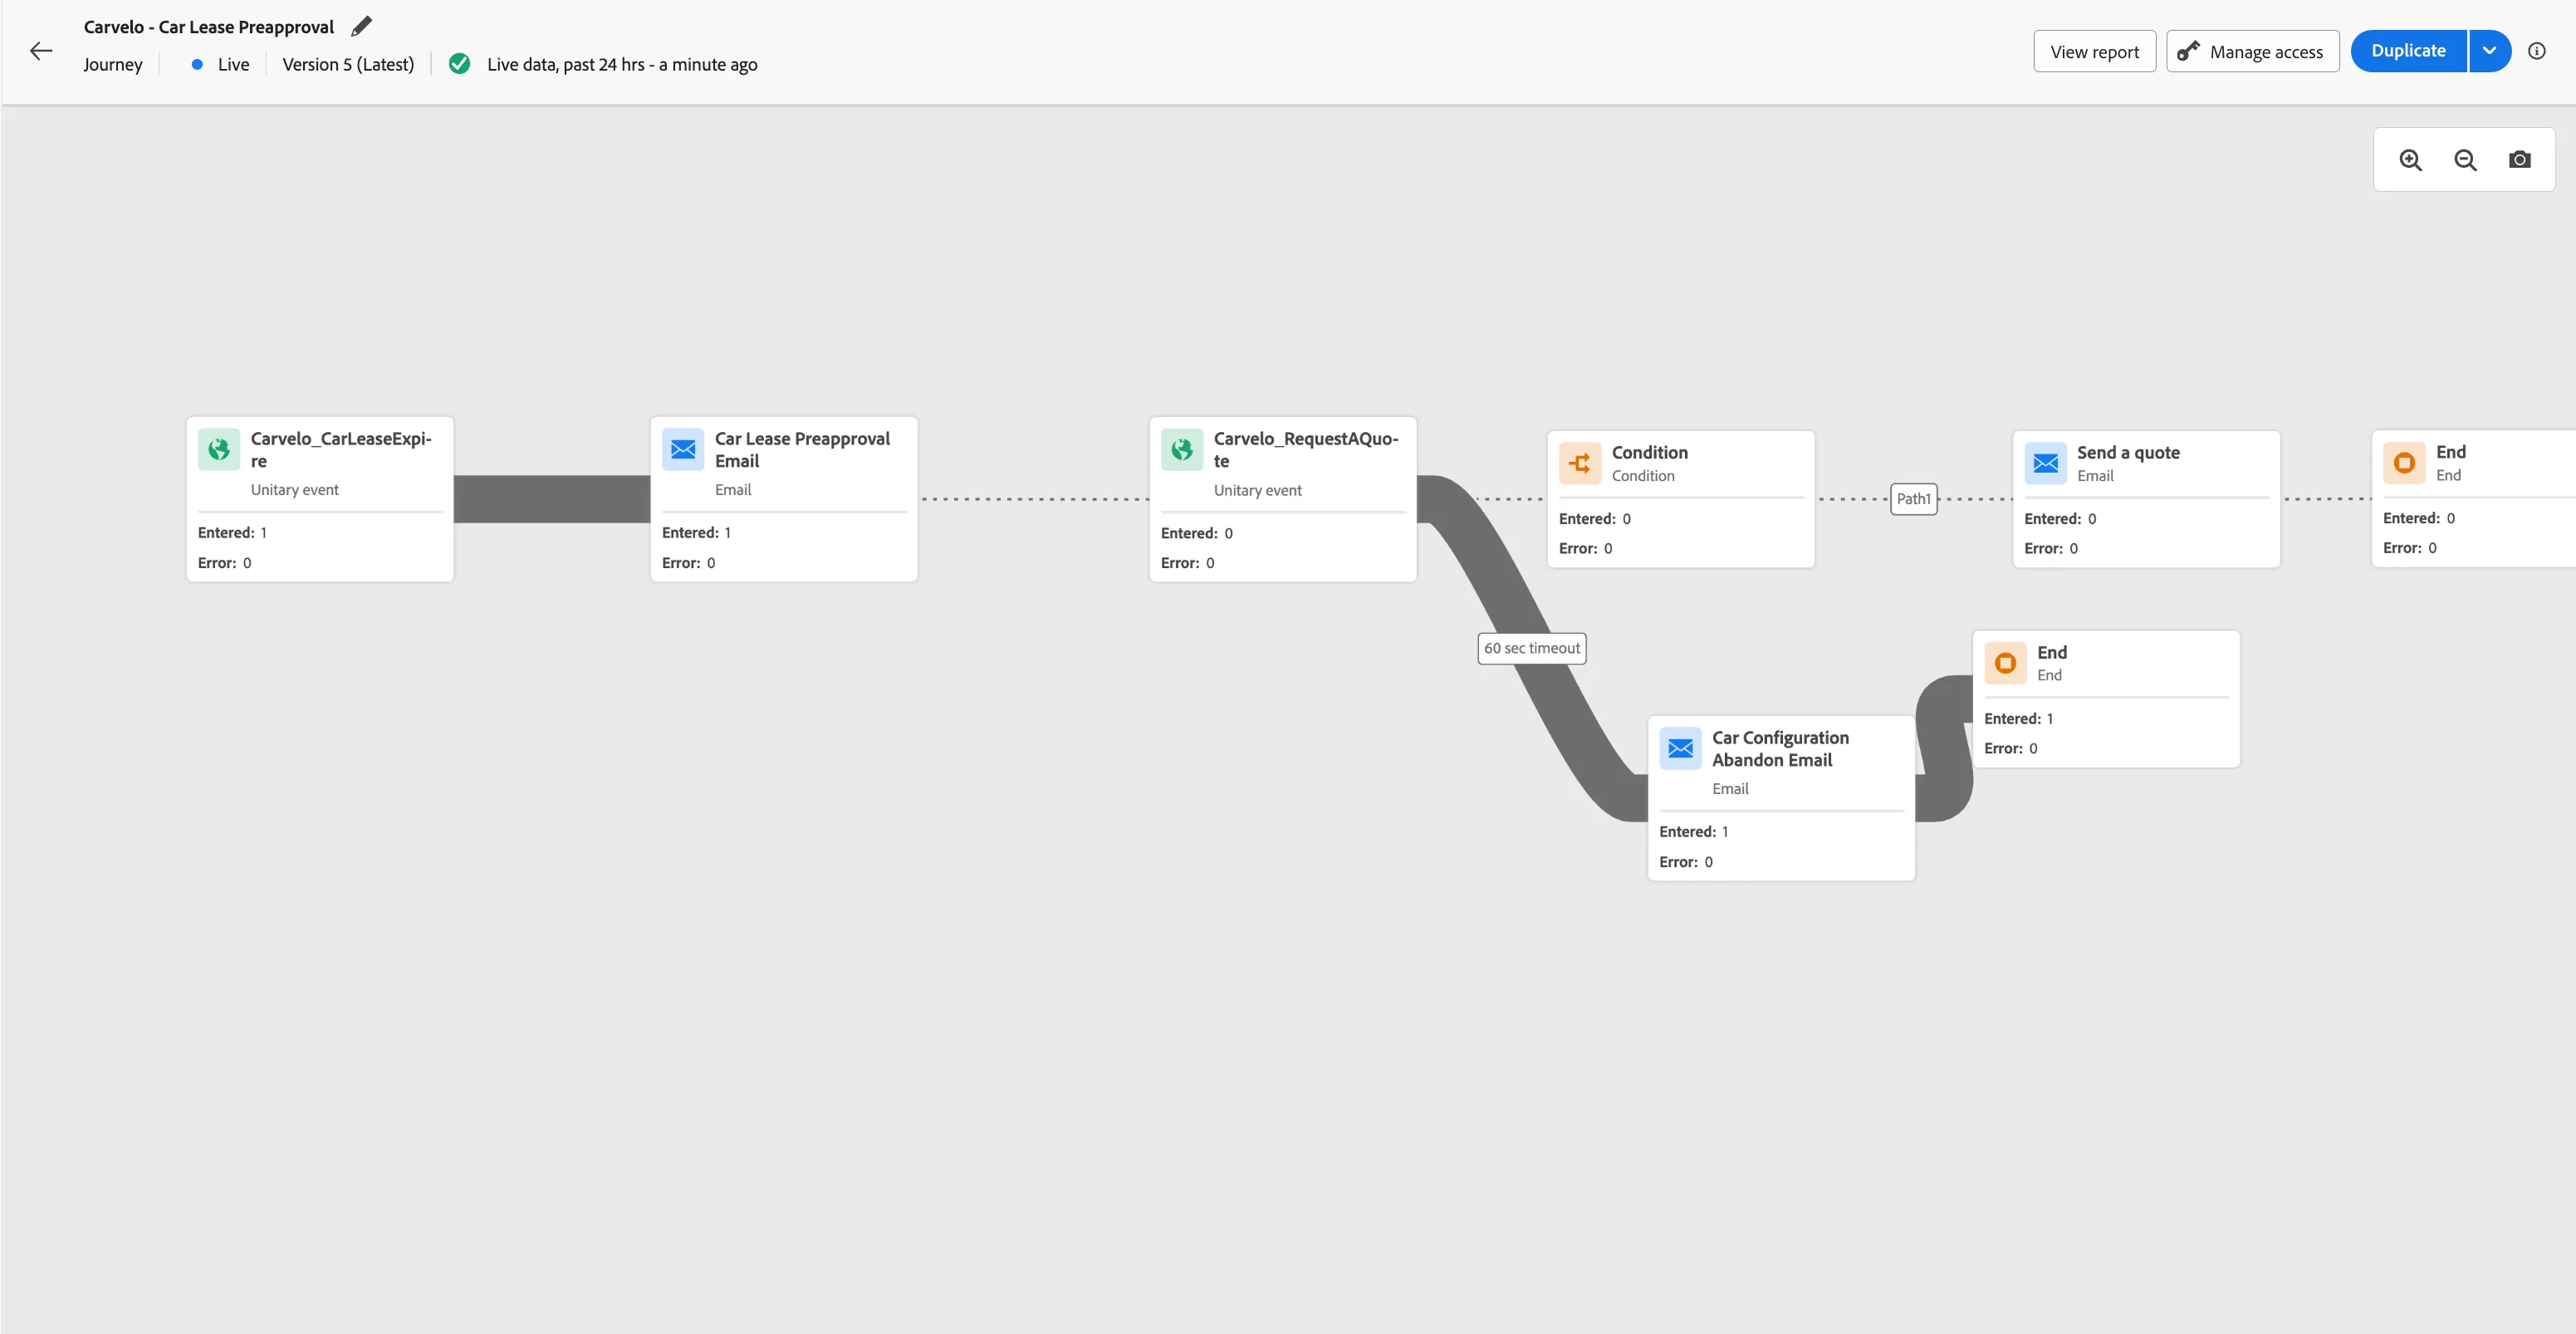Zoom out on the journey canvas
This screenshot has width=2576, height=1334.
coord(2465,160)
